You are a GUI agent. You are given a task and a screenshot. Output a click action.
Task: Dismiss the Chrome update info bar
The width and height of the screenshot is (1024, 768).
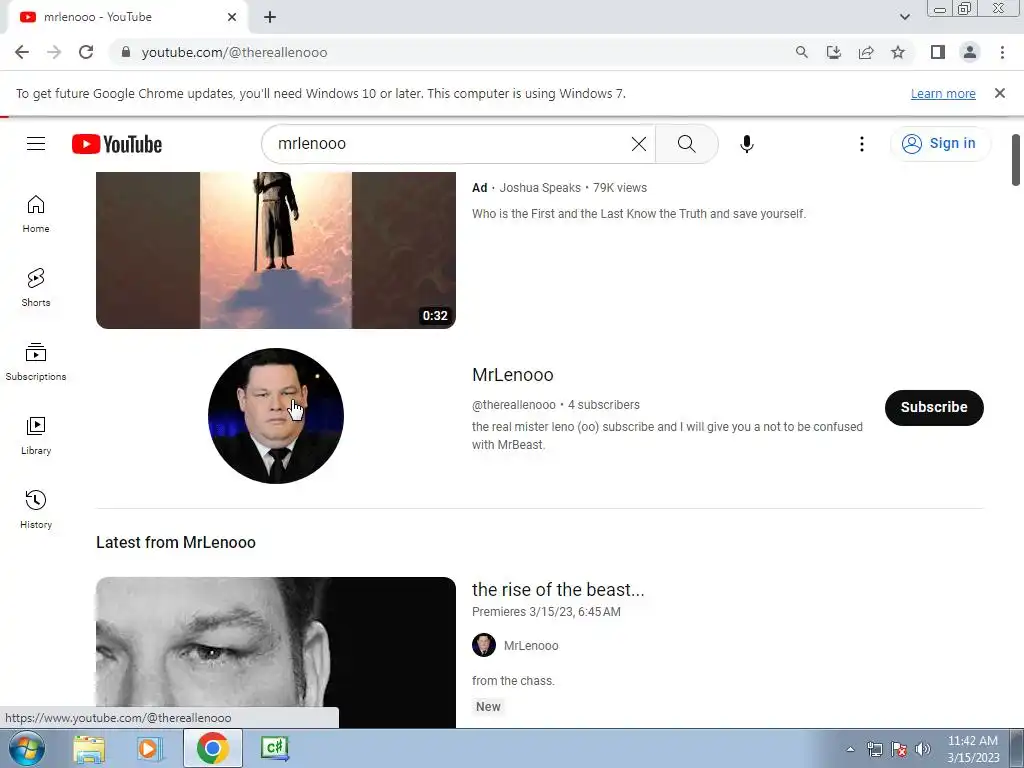click(999, 93)
